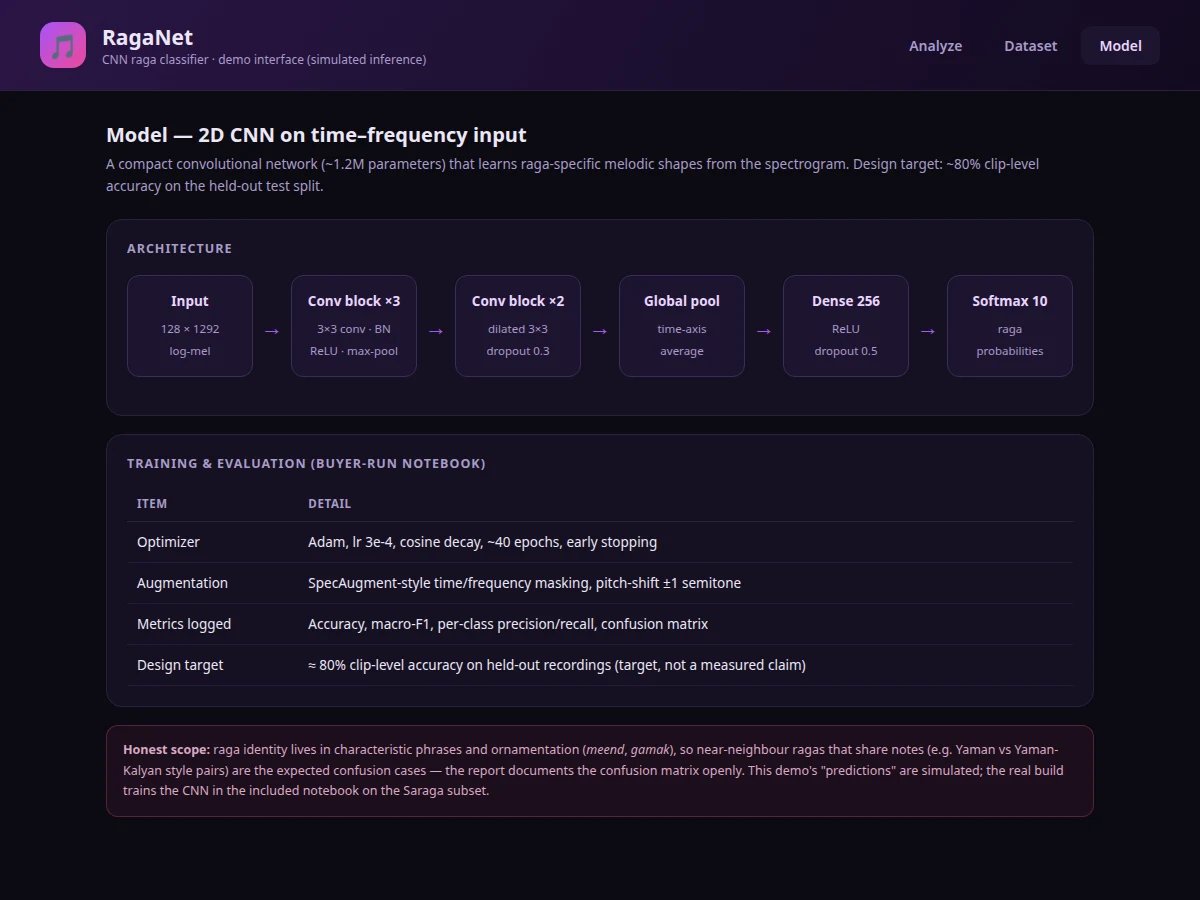
Task: Select the Augmentation row
Action: coord(600,583)
